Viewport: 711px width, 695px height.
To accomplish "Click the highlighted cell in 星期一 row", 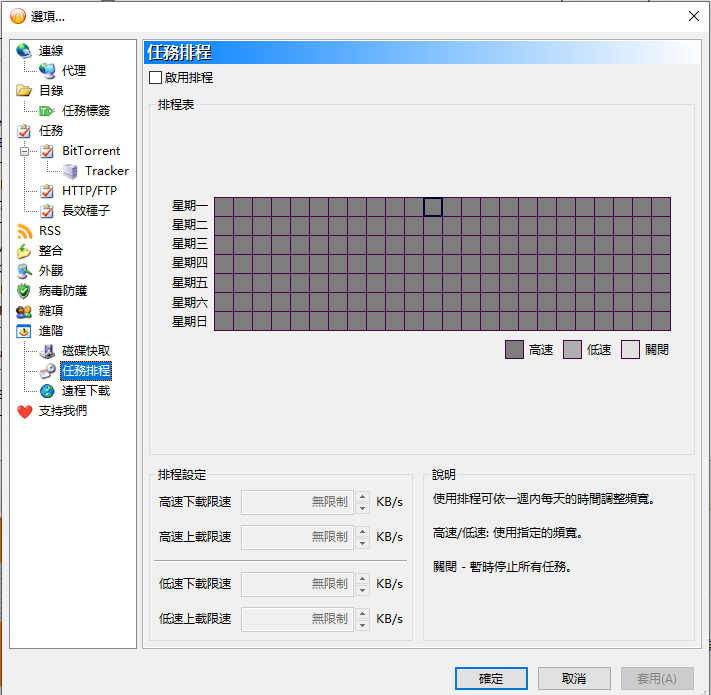I will [x=433, y=207].
